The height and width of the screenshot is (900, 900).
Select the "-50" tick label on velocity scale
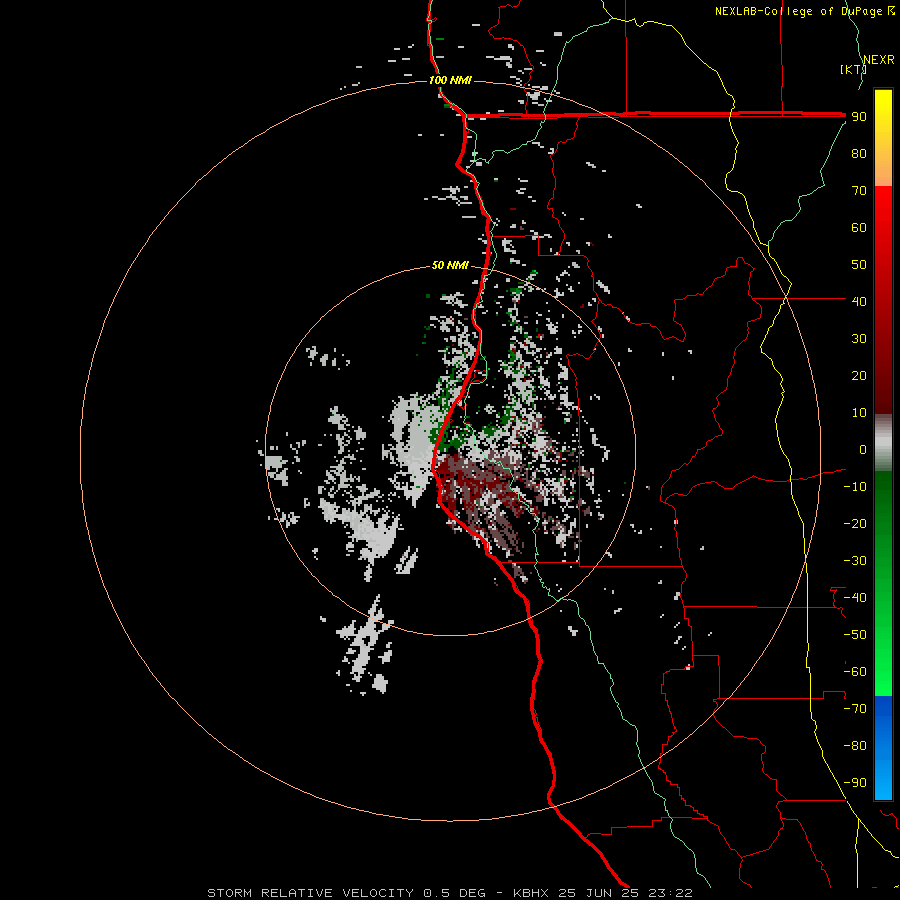855,635
